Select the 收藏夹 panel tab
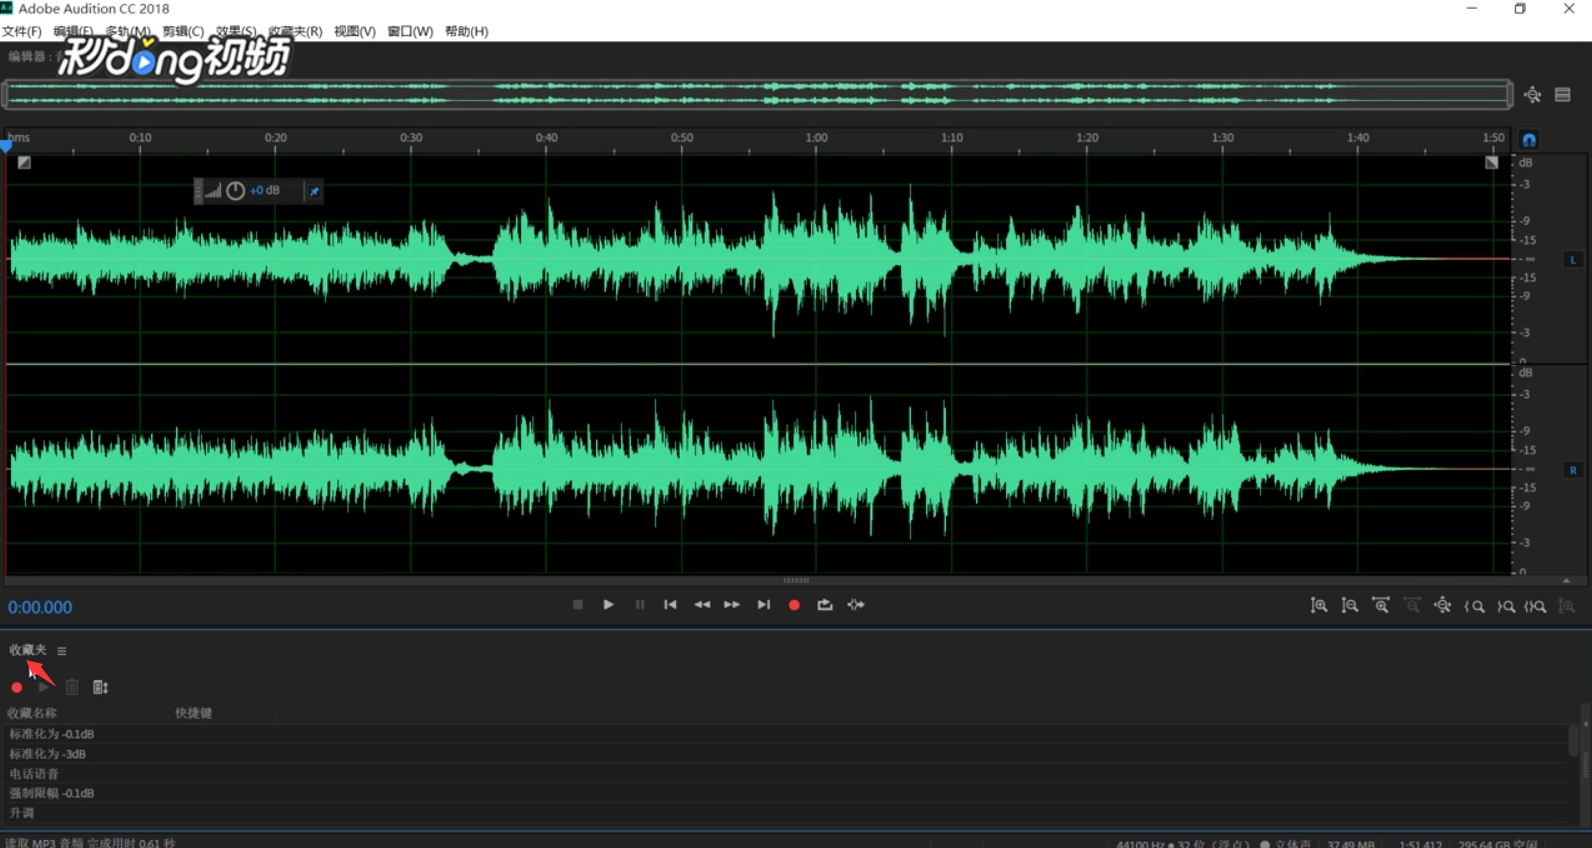Viewport: 1592px width, 848px height. coord(28,650)
